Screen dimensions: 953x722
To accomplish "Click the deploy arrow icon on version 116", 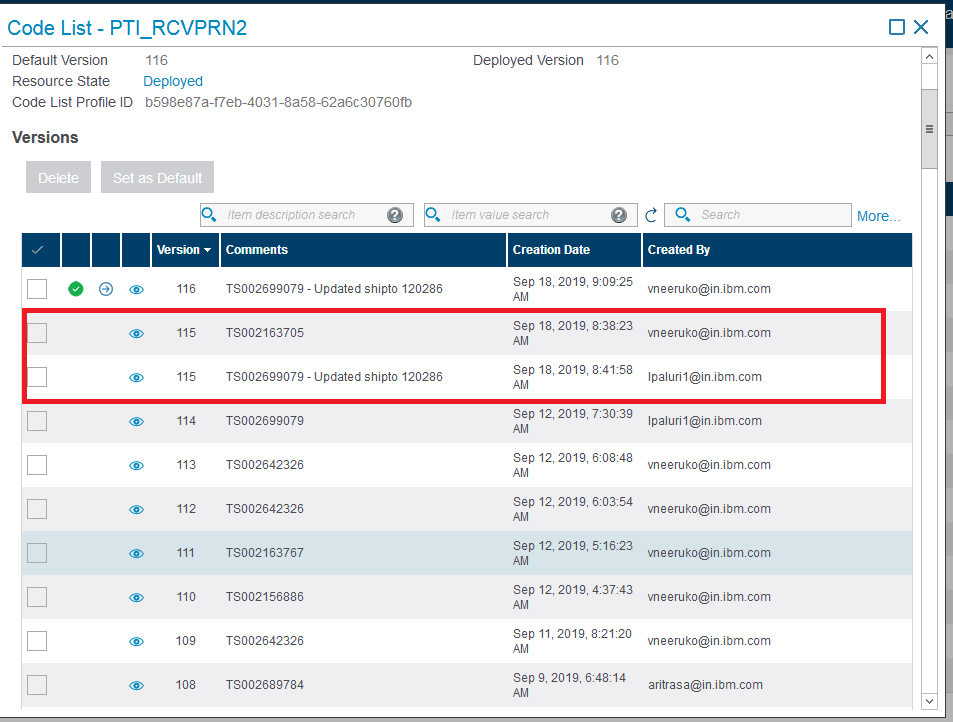I will (x=106, y=289).
